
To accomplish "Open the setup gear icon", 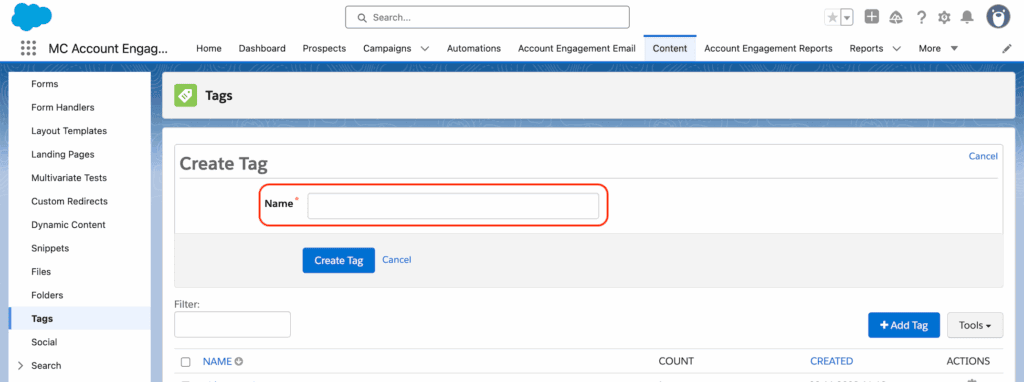I will [x=944, y=18].
